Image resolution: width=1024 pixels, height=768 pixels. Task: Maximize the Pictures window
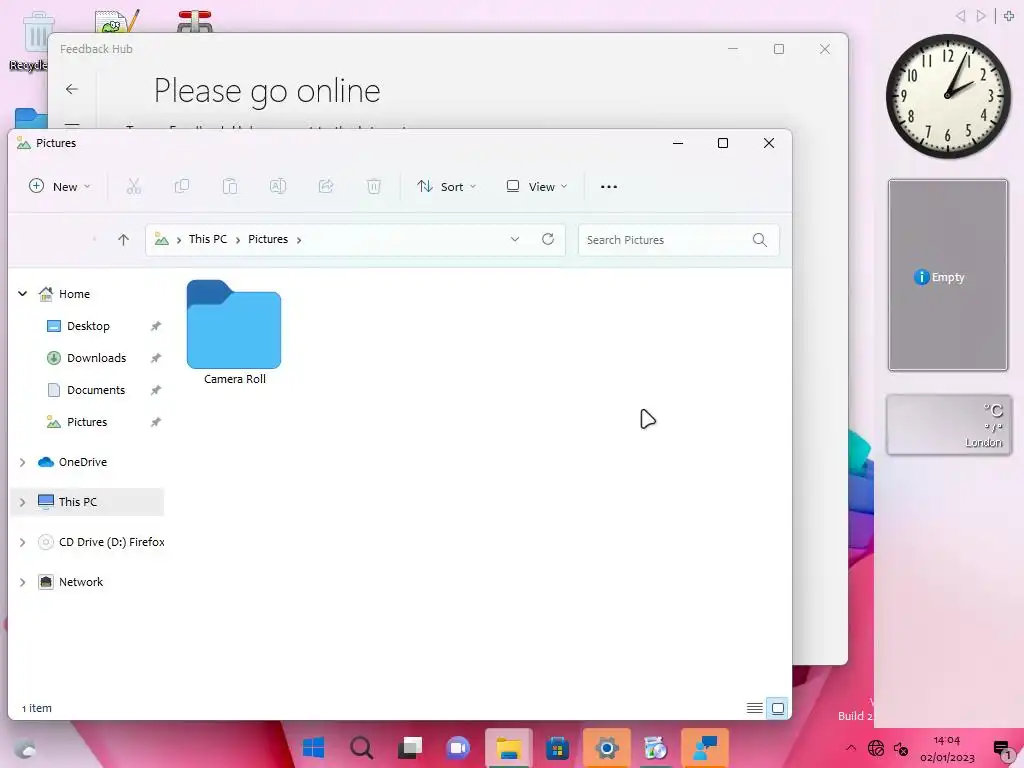coord(723,143)
